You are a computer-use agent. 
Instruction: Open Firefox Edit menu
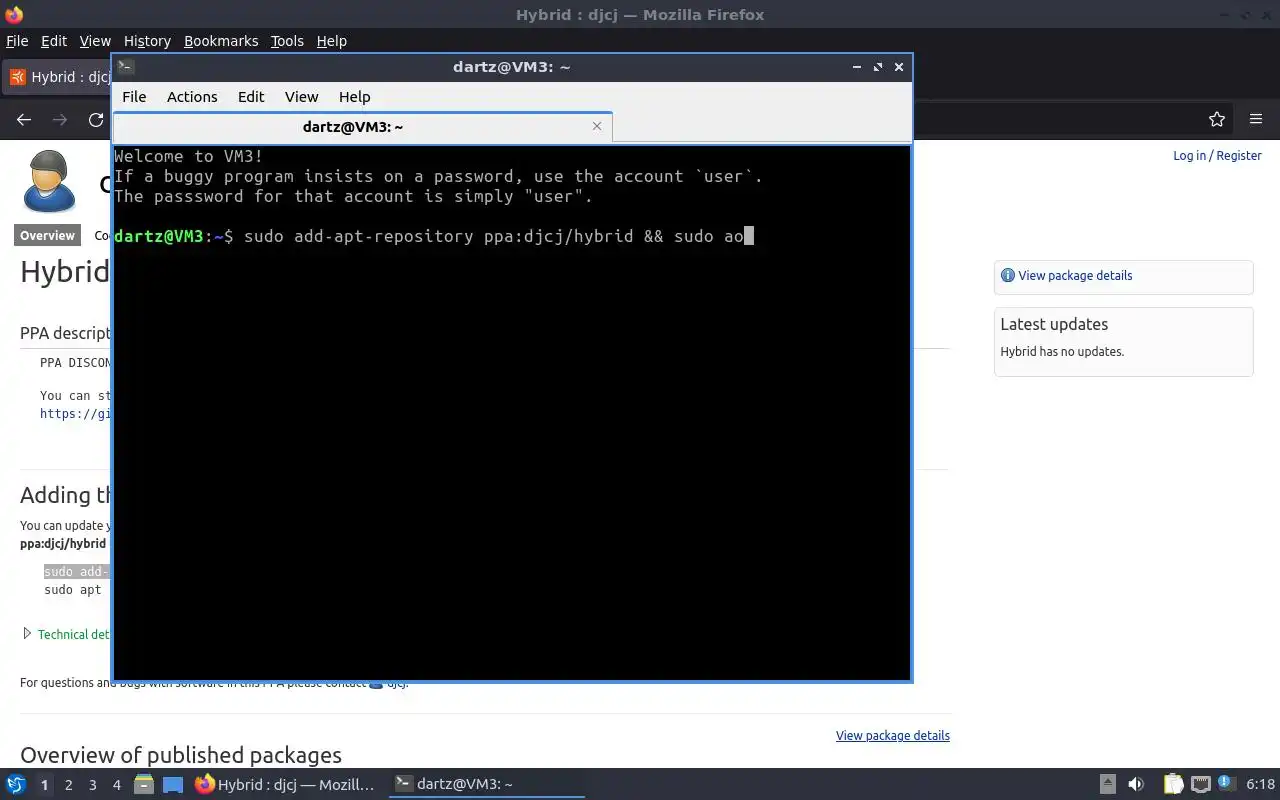click(x=54, y=41)
